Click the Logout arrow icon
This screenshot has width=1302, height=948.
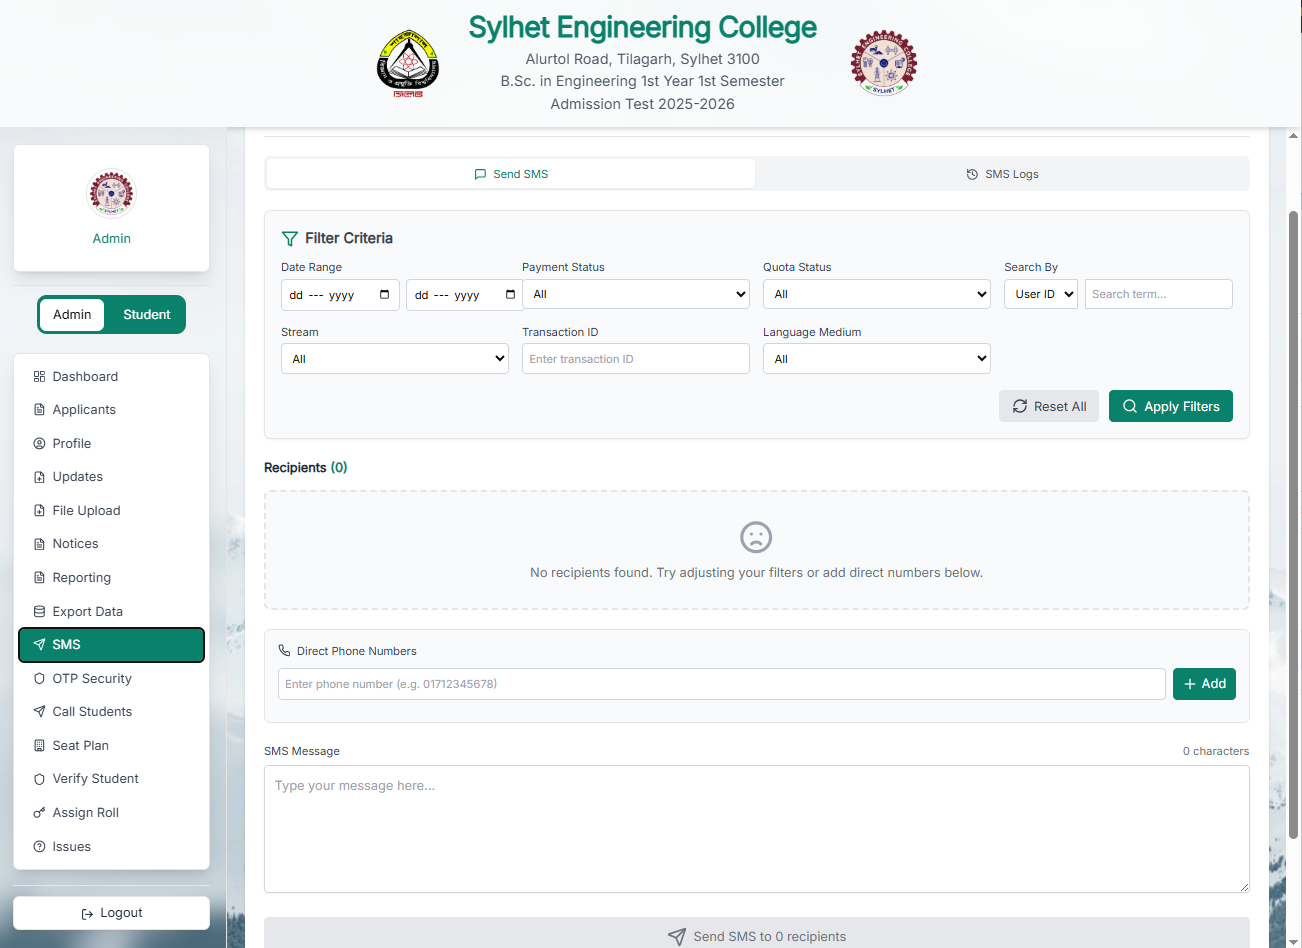(x=87, y=914)
